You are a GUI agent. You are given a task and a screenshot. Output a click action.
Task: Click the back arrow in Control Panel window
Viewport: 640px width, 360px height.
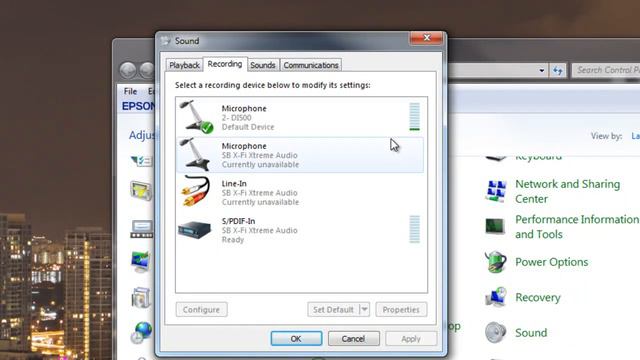pyautogui.click(x=128, y=70)
